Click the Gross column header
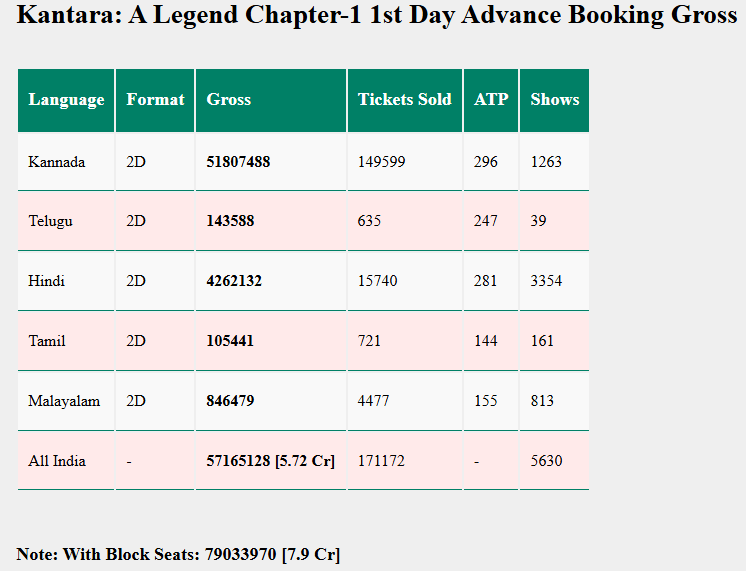 coord(229,100)
